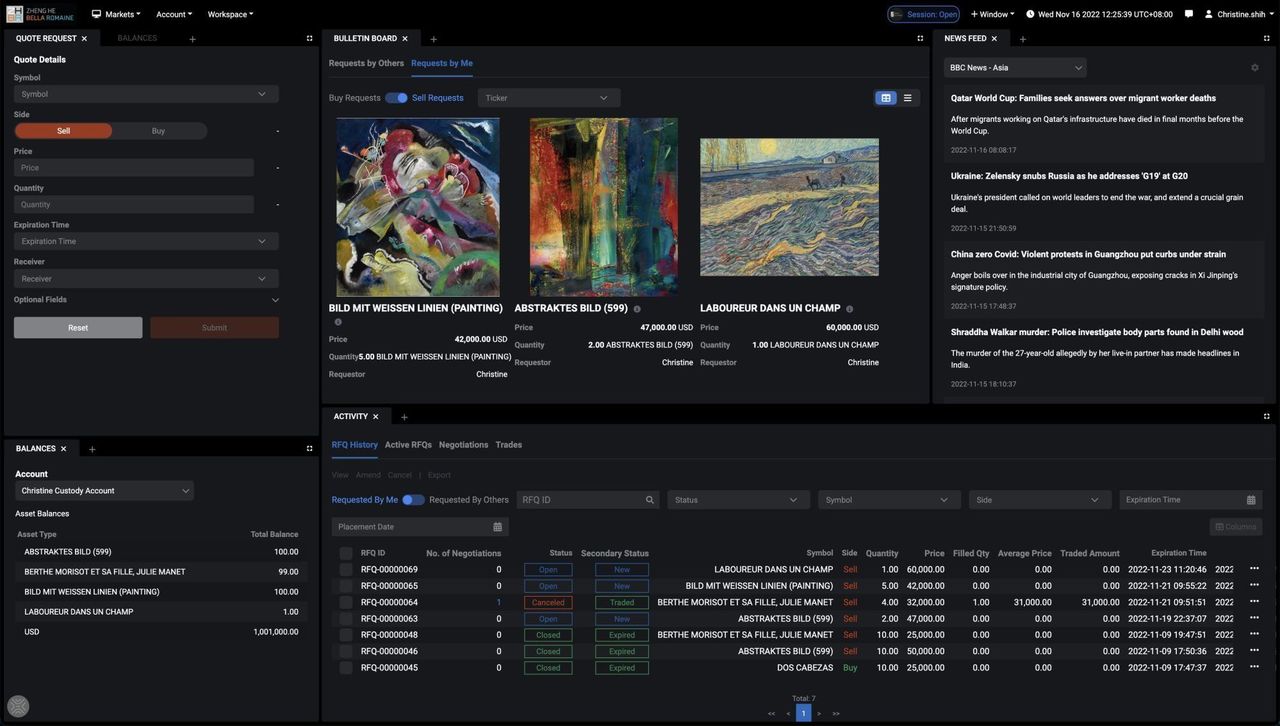Screen dimensions: 1280x726
Task: Open calendar for Placement Date filter
Action: pos(498,527)
